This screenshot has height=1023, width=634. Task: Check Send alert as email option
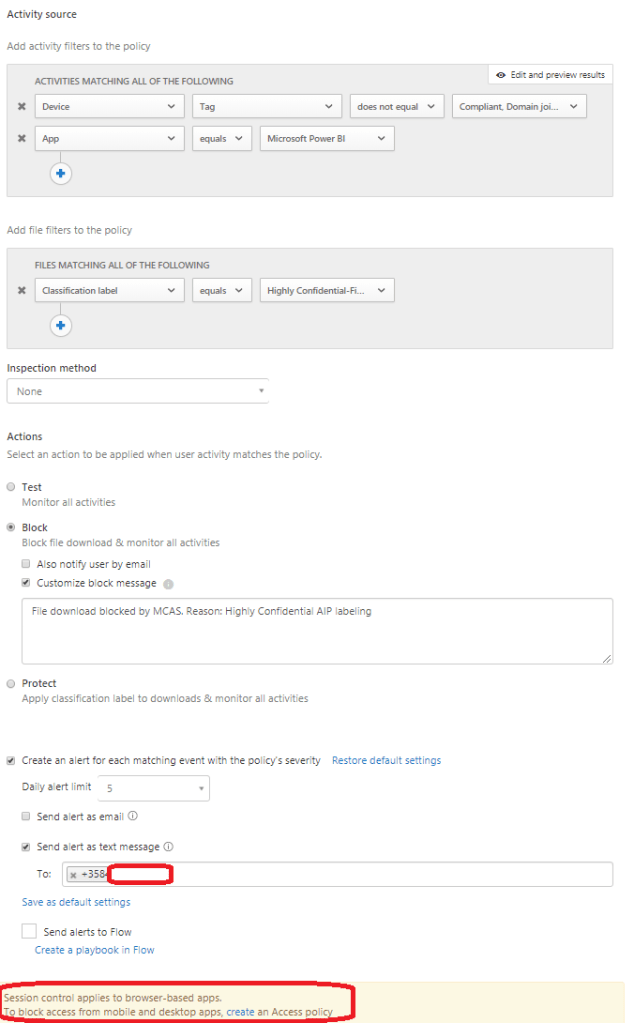click(26, 816)
